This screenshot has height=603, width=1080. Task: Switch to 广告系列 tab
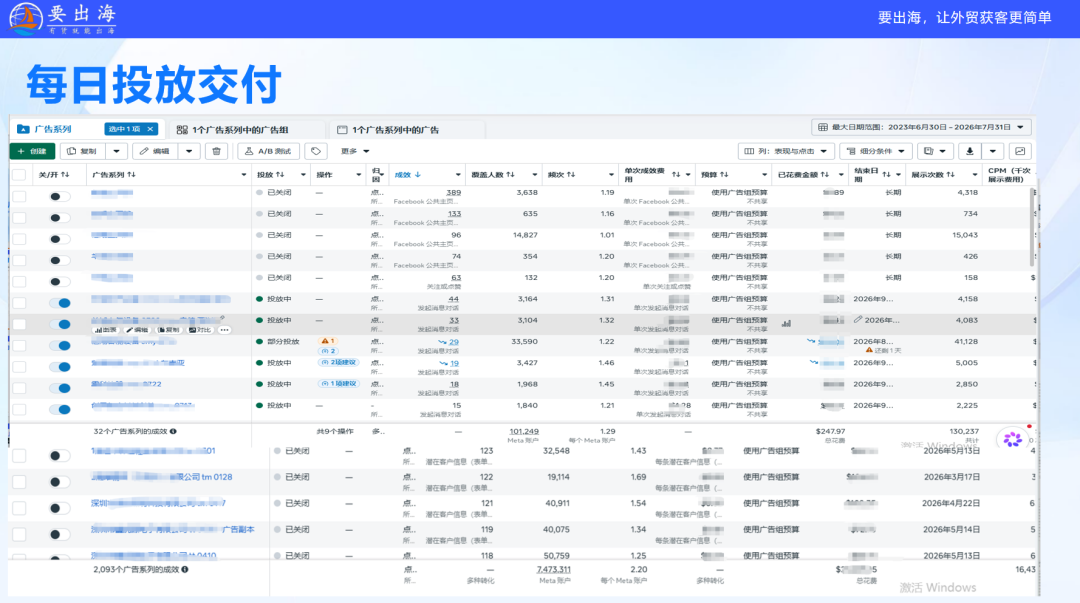(x=52, y=129)
